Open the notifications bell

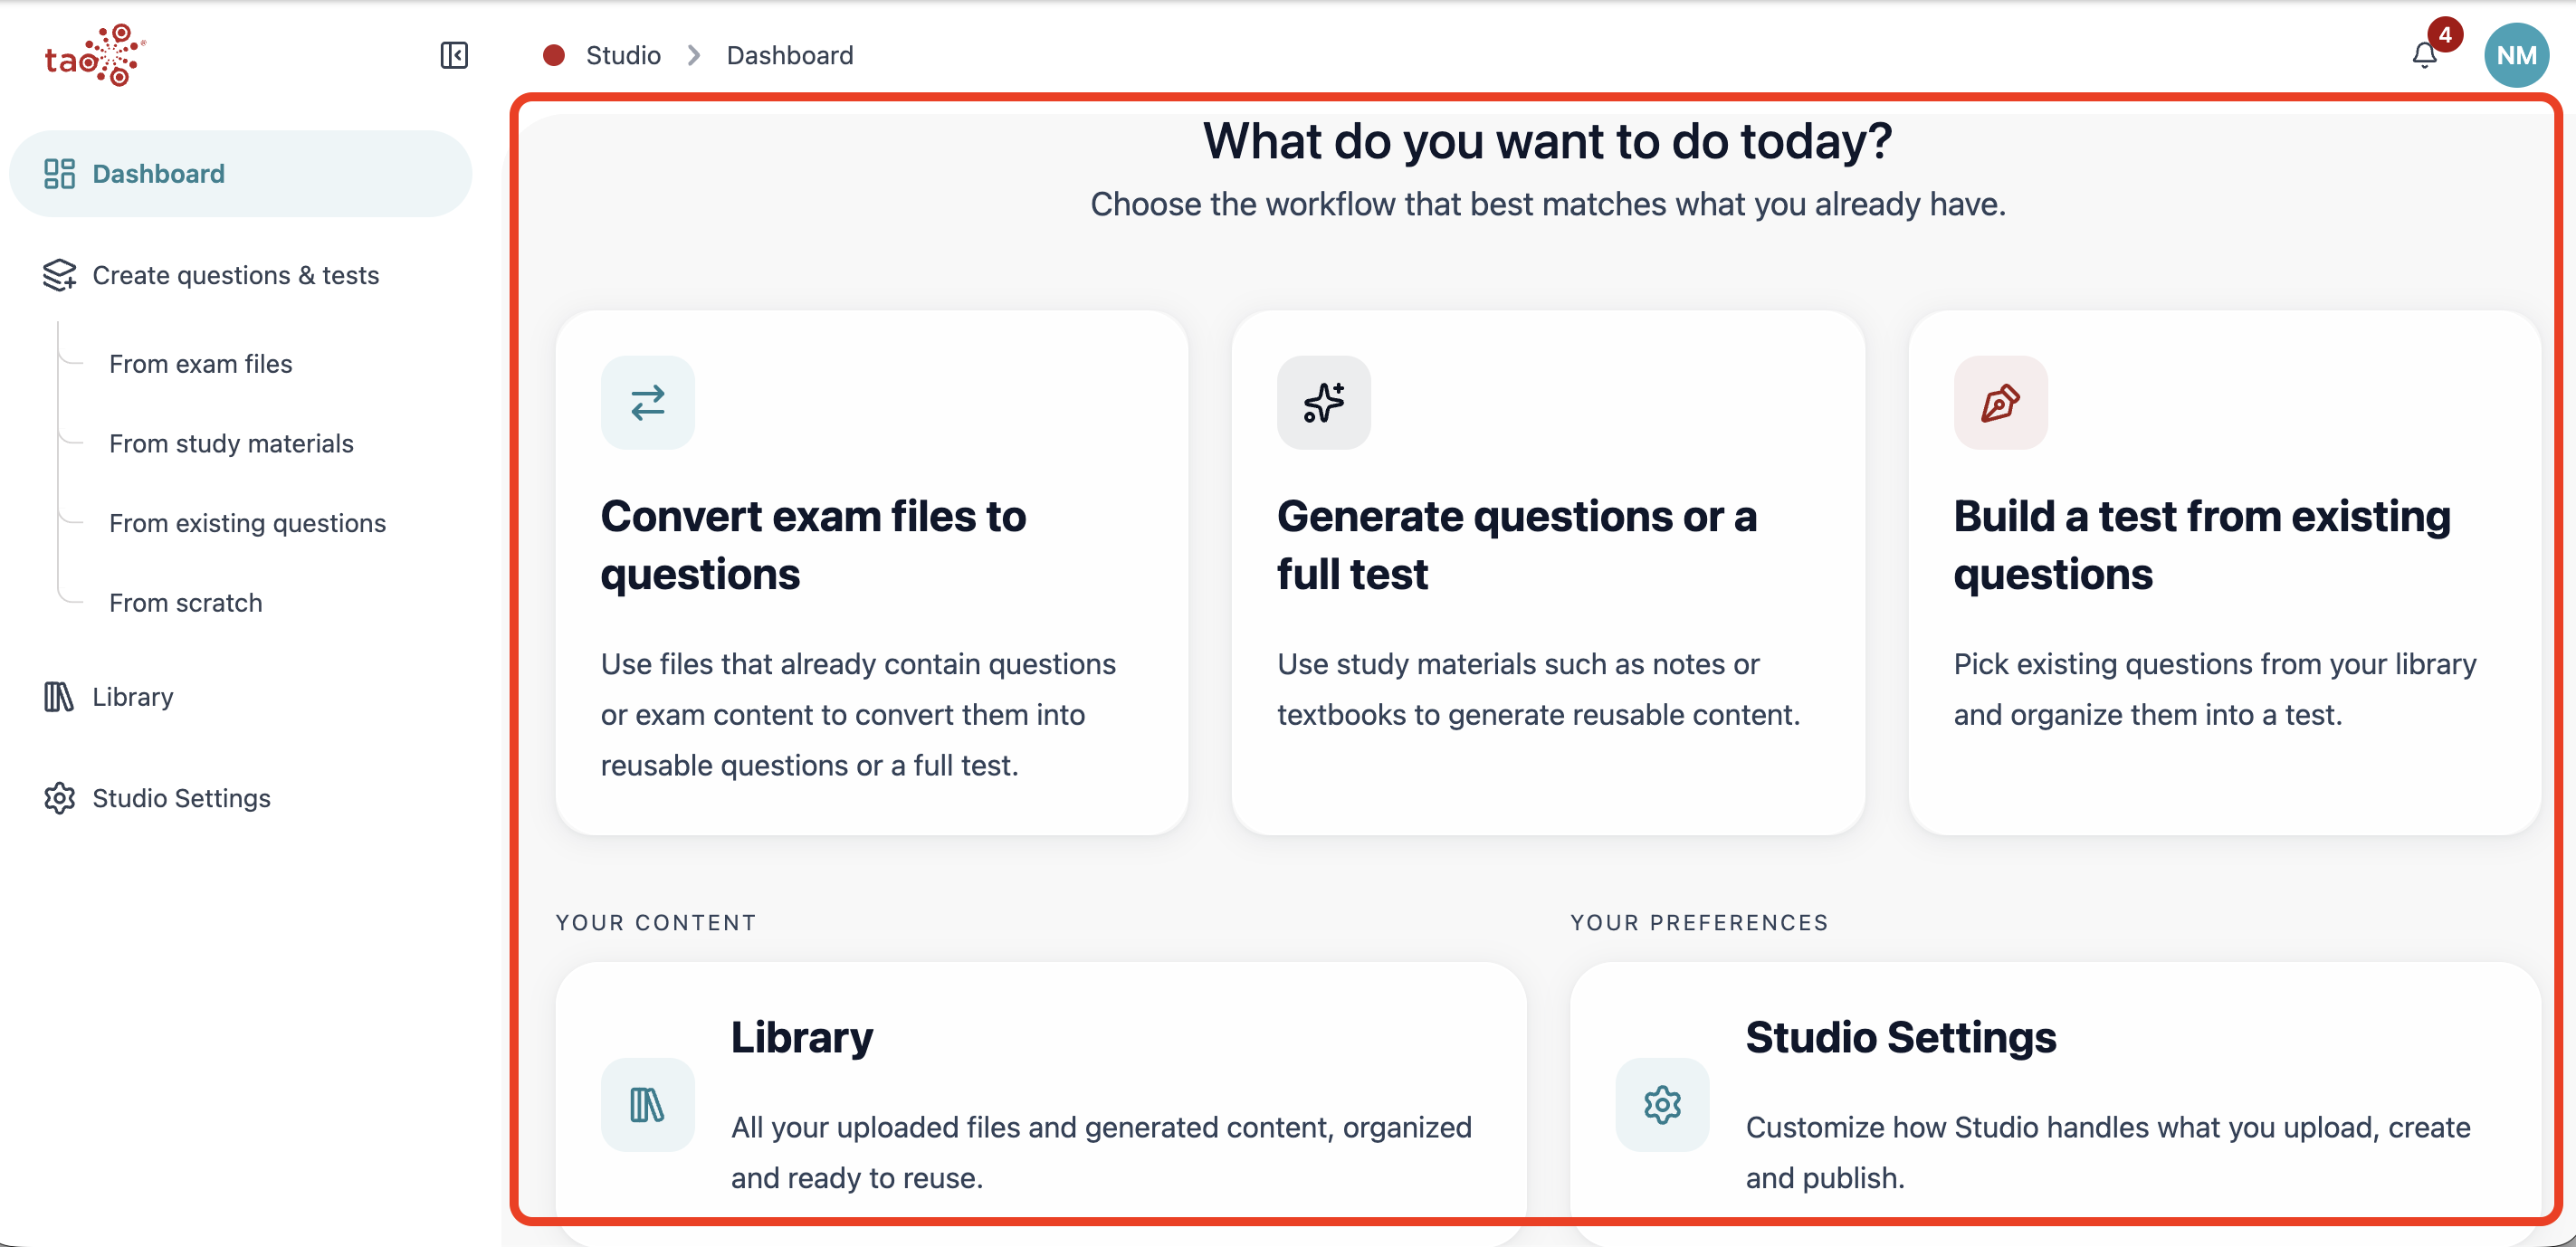(x=2424, y=56)
